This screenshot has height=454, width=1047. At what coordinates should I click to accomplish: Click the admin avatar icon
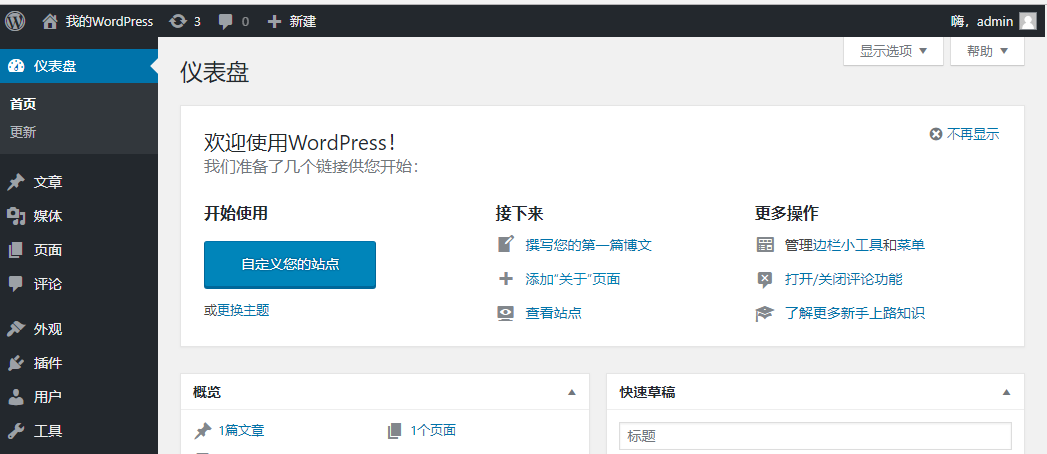(1028, 21)
